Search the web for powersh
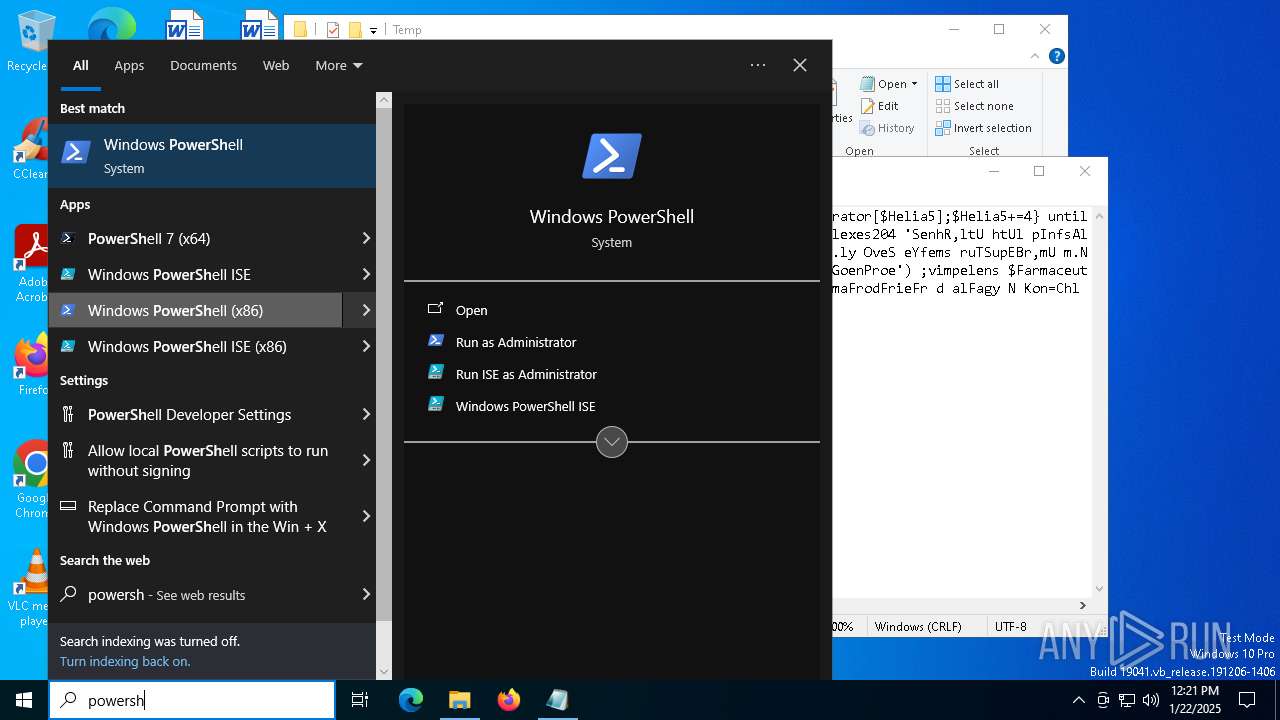 (x=196, y=594)
